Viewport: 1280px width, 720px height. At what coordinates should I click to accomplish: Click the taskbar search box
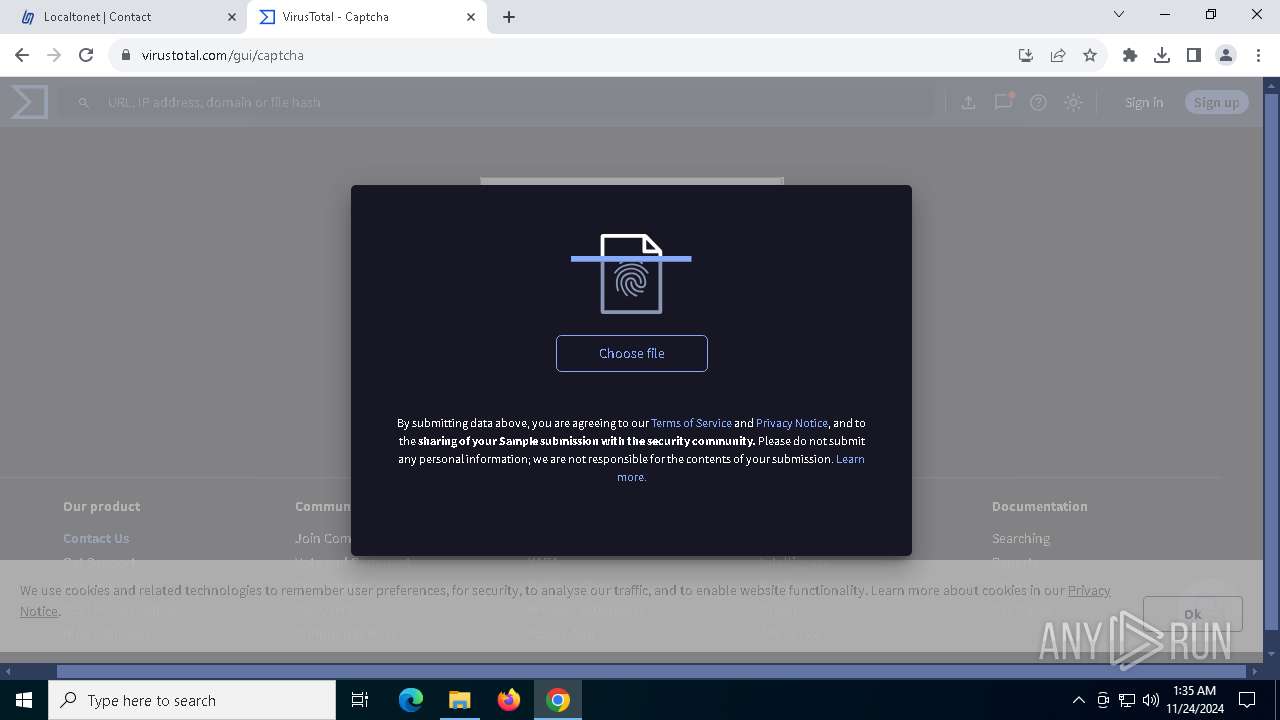[x=192, y=700]
